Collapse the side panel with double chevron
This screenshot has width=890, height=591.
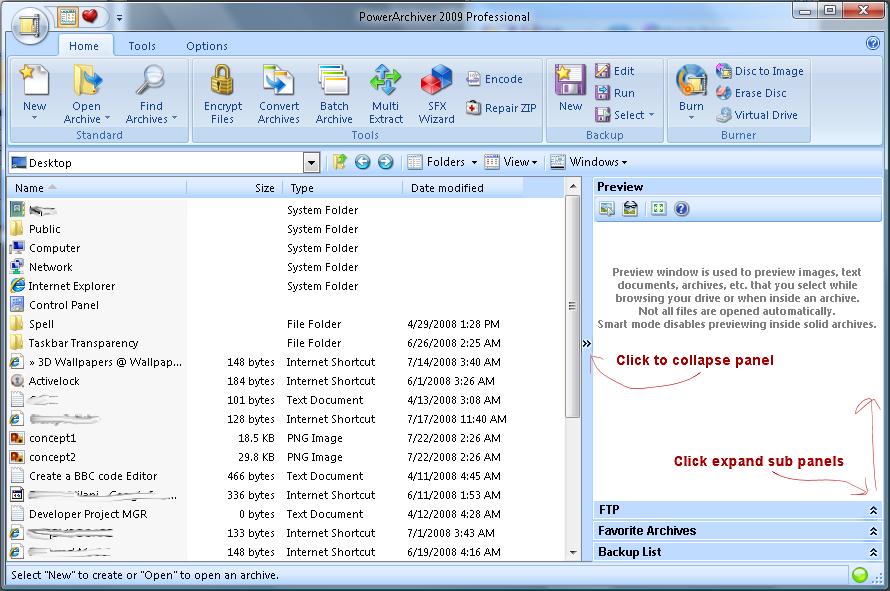(586, 343)
